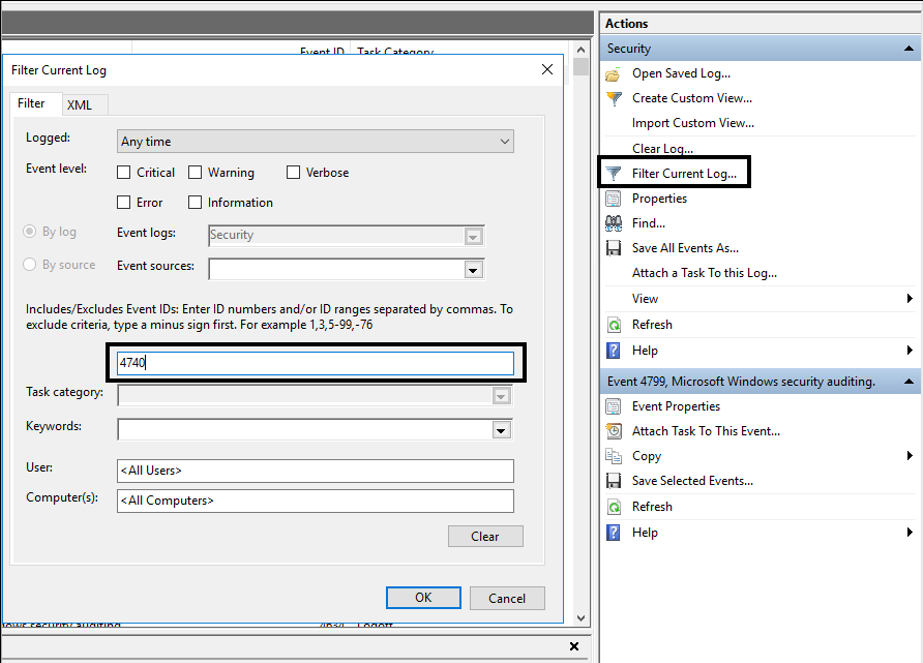Check the Warning event level box
Image resolution: width=923 pixels, height=663 pixels.
tap(195, 173)
